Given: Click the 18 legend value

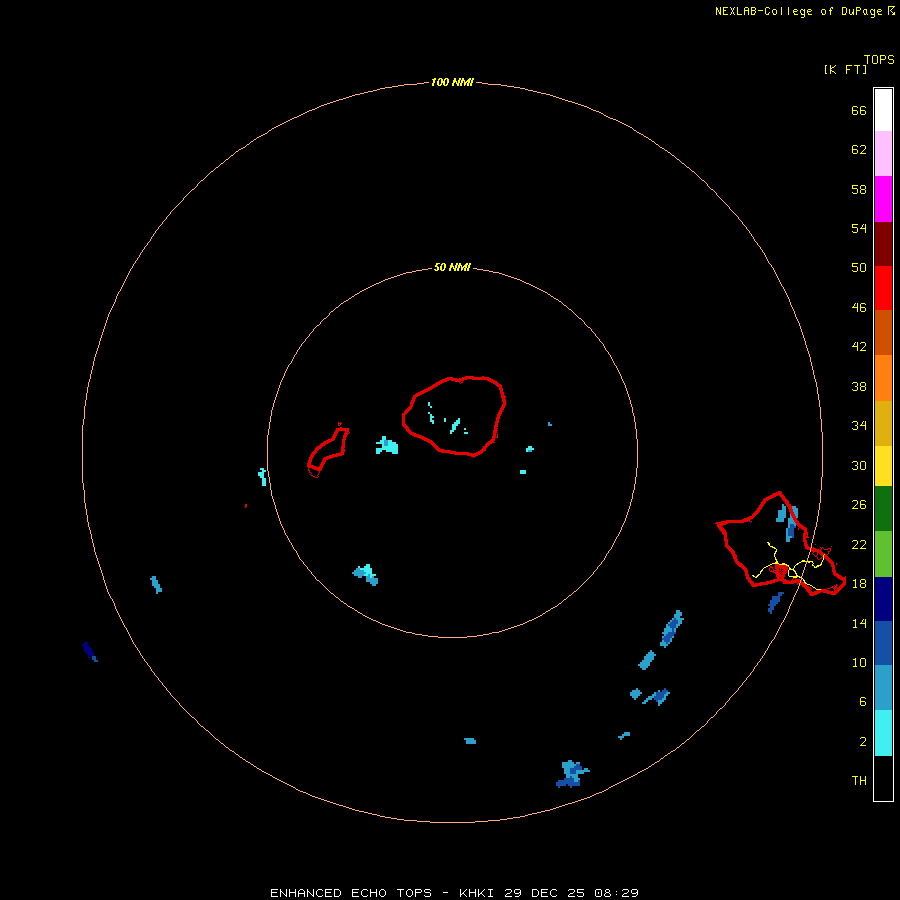Looking at the screenshot, I should [859, 583].
